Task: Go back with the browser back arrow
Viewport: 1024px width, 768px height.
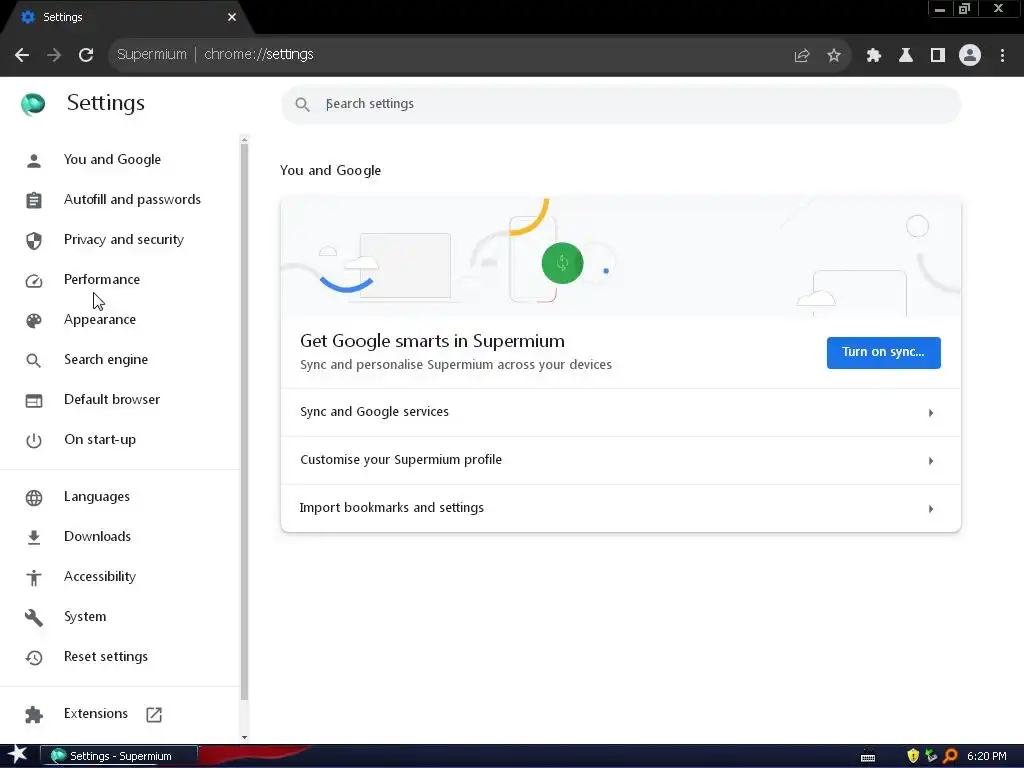Action: point(22,55)
